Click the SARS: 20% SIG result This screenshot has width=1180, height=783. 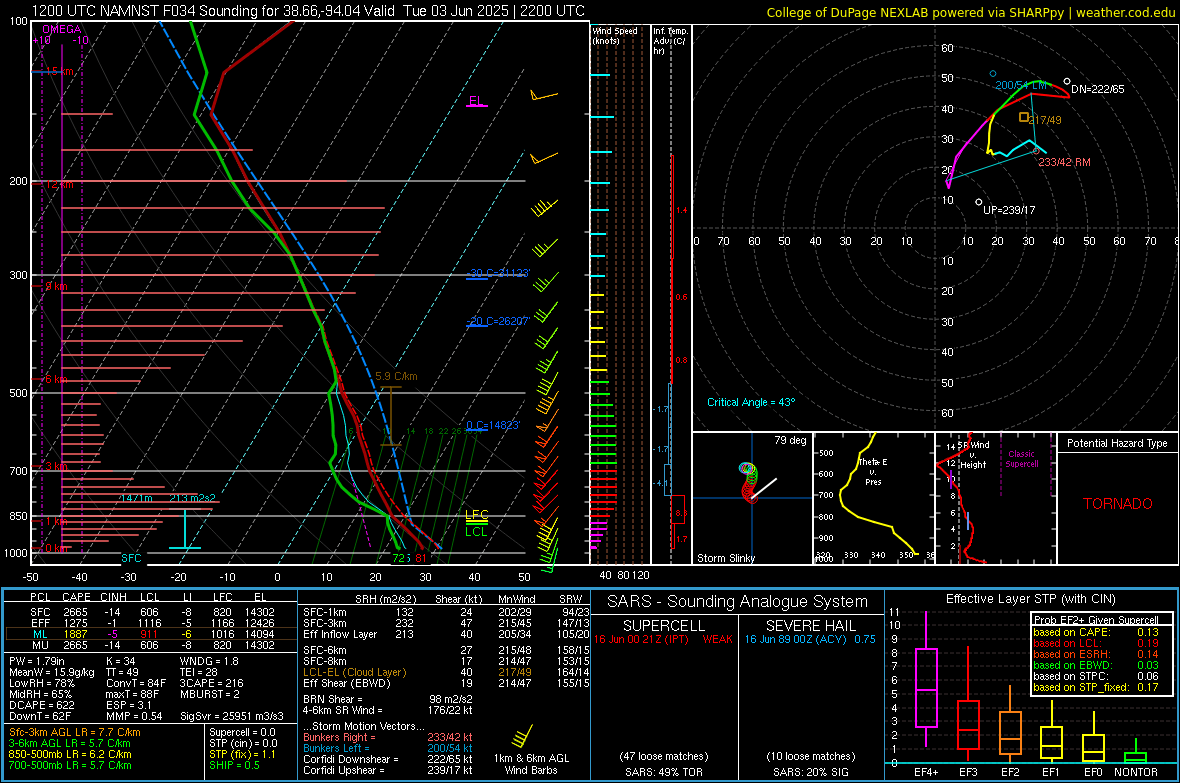(x=810, y=772)
